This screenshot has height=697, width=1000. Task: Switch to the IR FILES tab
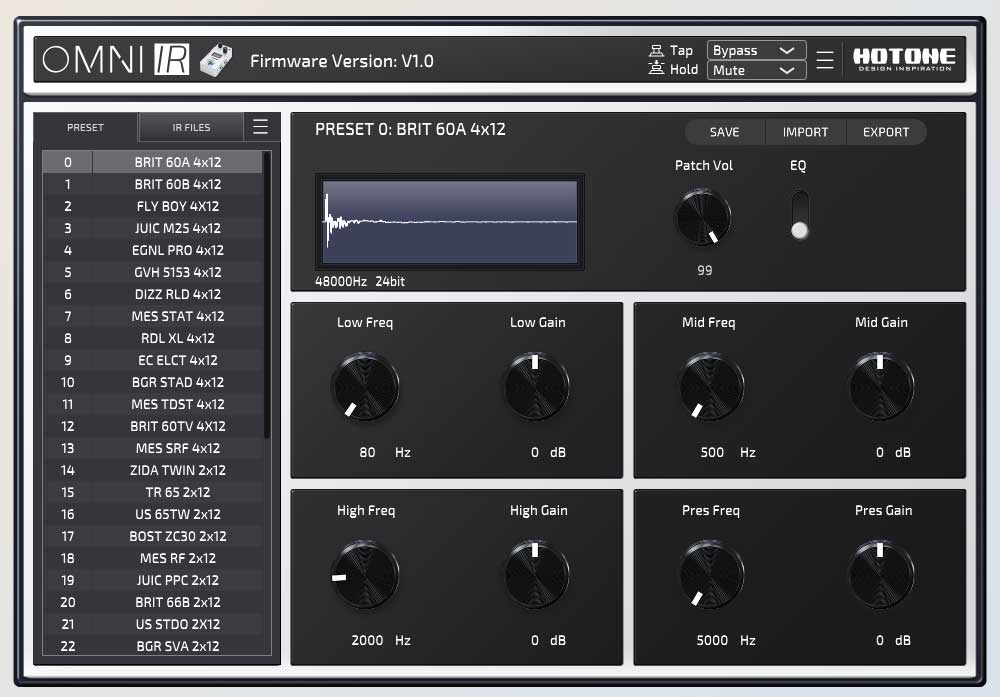coord(191,127)
